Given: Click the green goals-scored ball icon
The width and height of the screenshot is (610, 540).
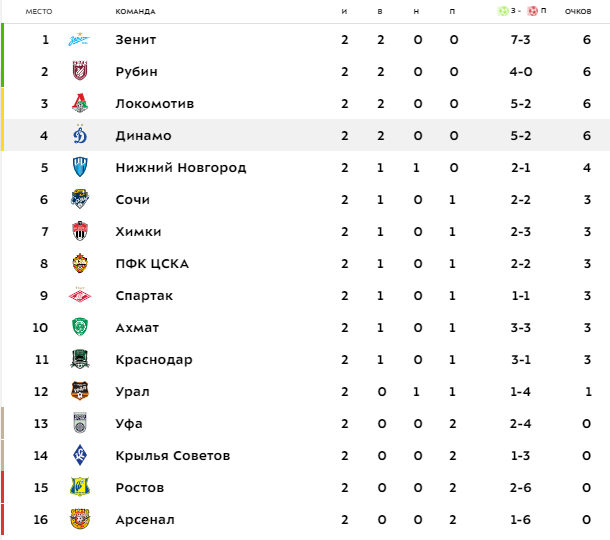Looking at the screenshot, I should pyautogui.click(x=503, y=11).
